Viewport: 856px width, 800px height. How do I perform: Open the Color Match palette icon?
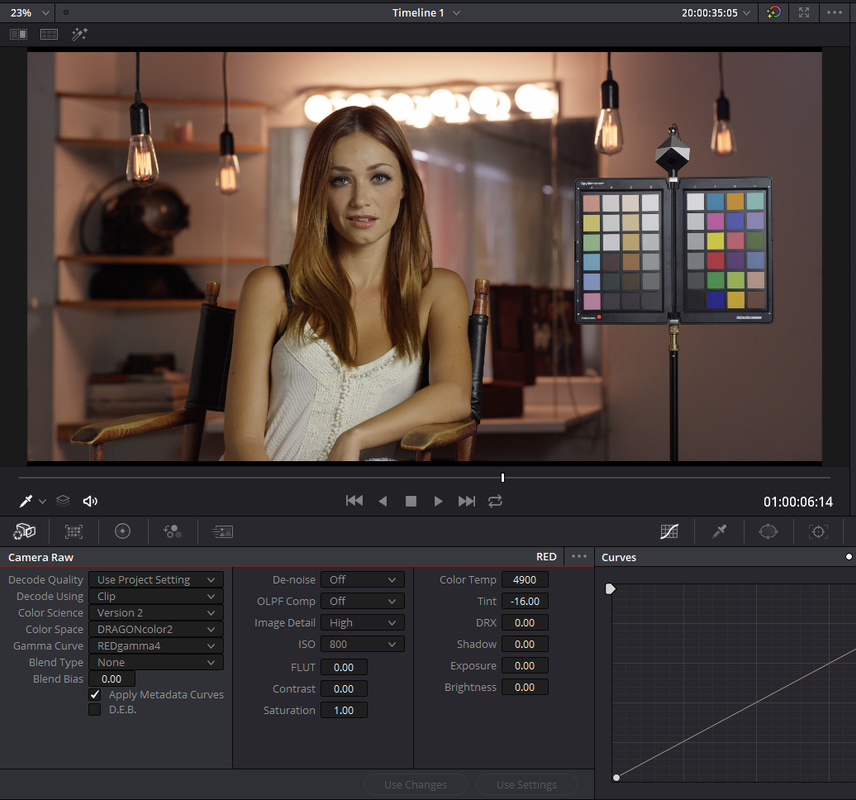click(74, 531)
